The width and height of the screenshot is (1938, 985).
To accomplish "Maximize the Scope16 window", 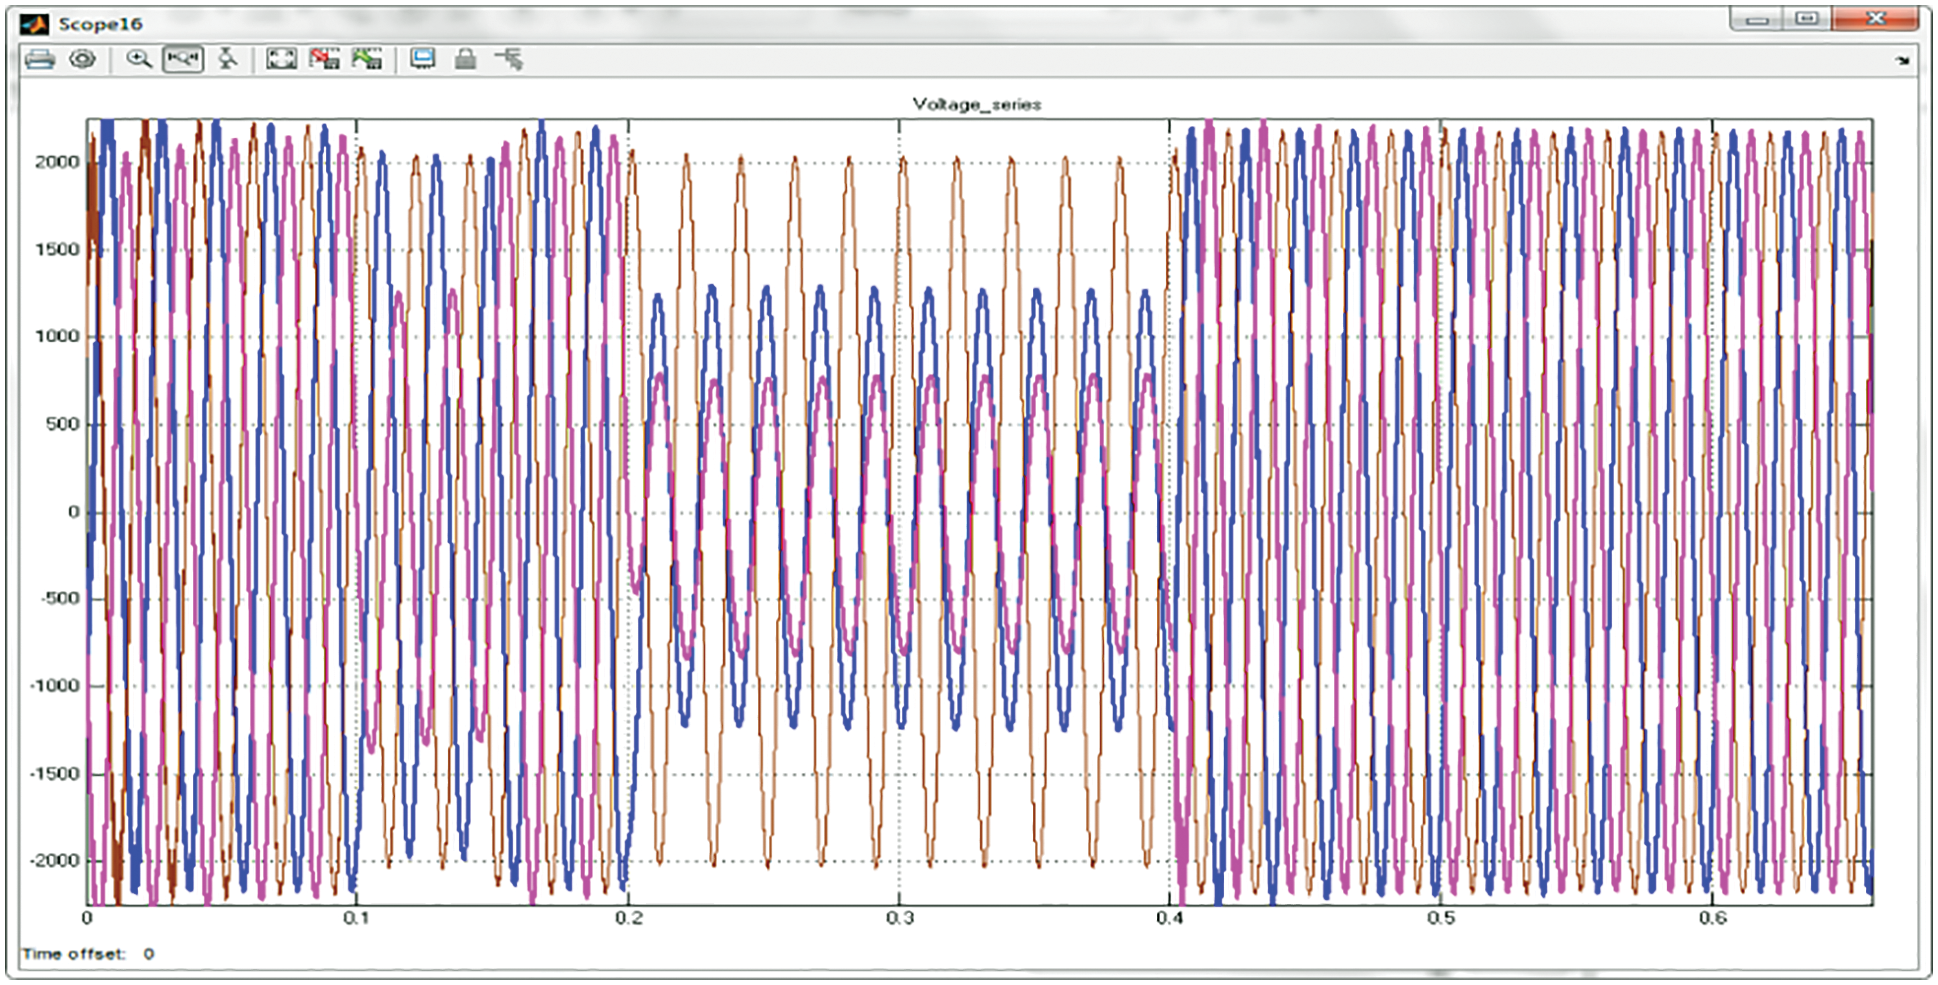I will pos(1807,19).
